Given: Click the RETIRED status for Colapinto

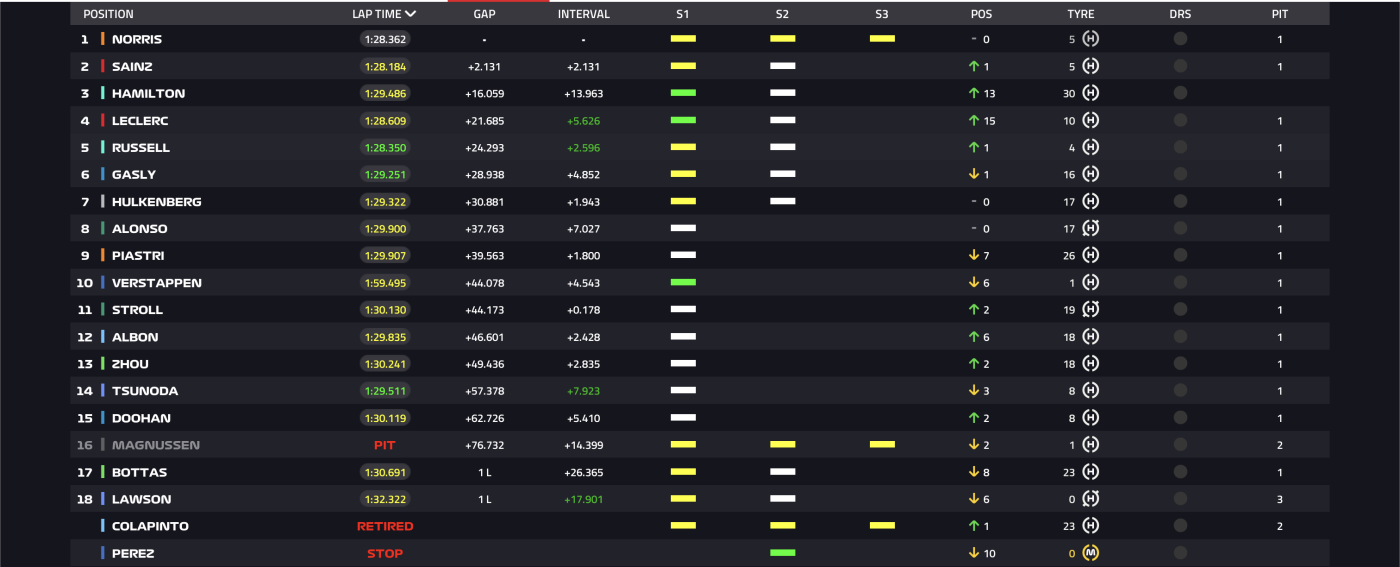Looking at the screenshot, I should pyautogui.click(x=385, y=525).
